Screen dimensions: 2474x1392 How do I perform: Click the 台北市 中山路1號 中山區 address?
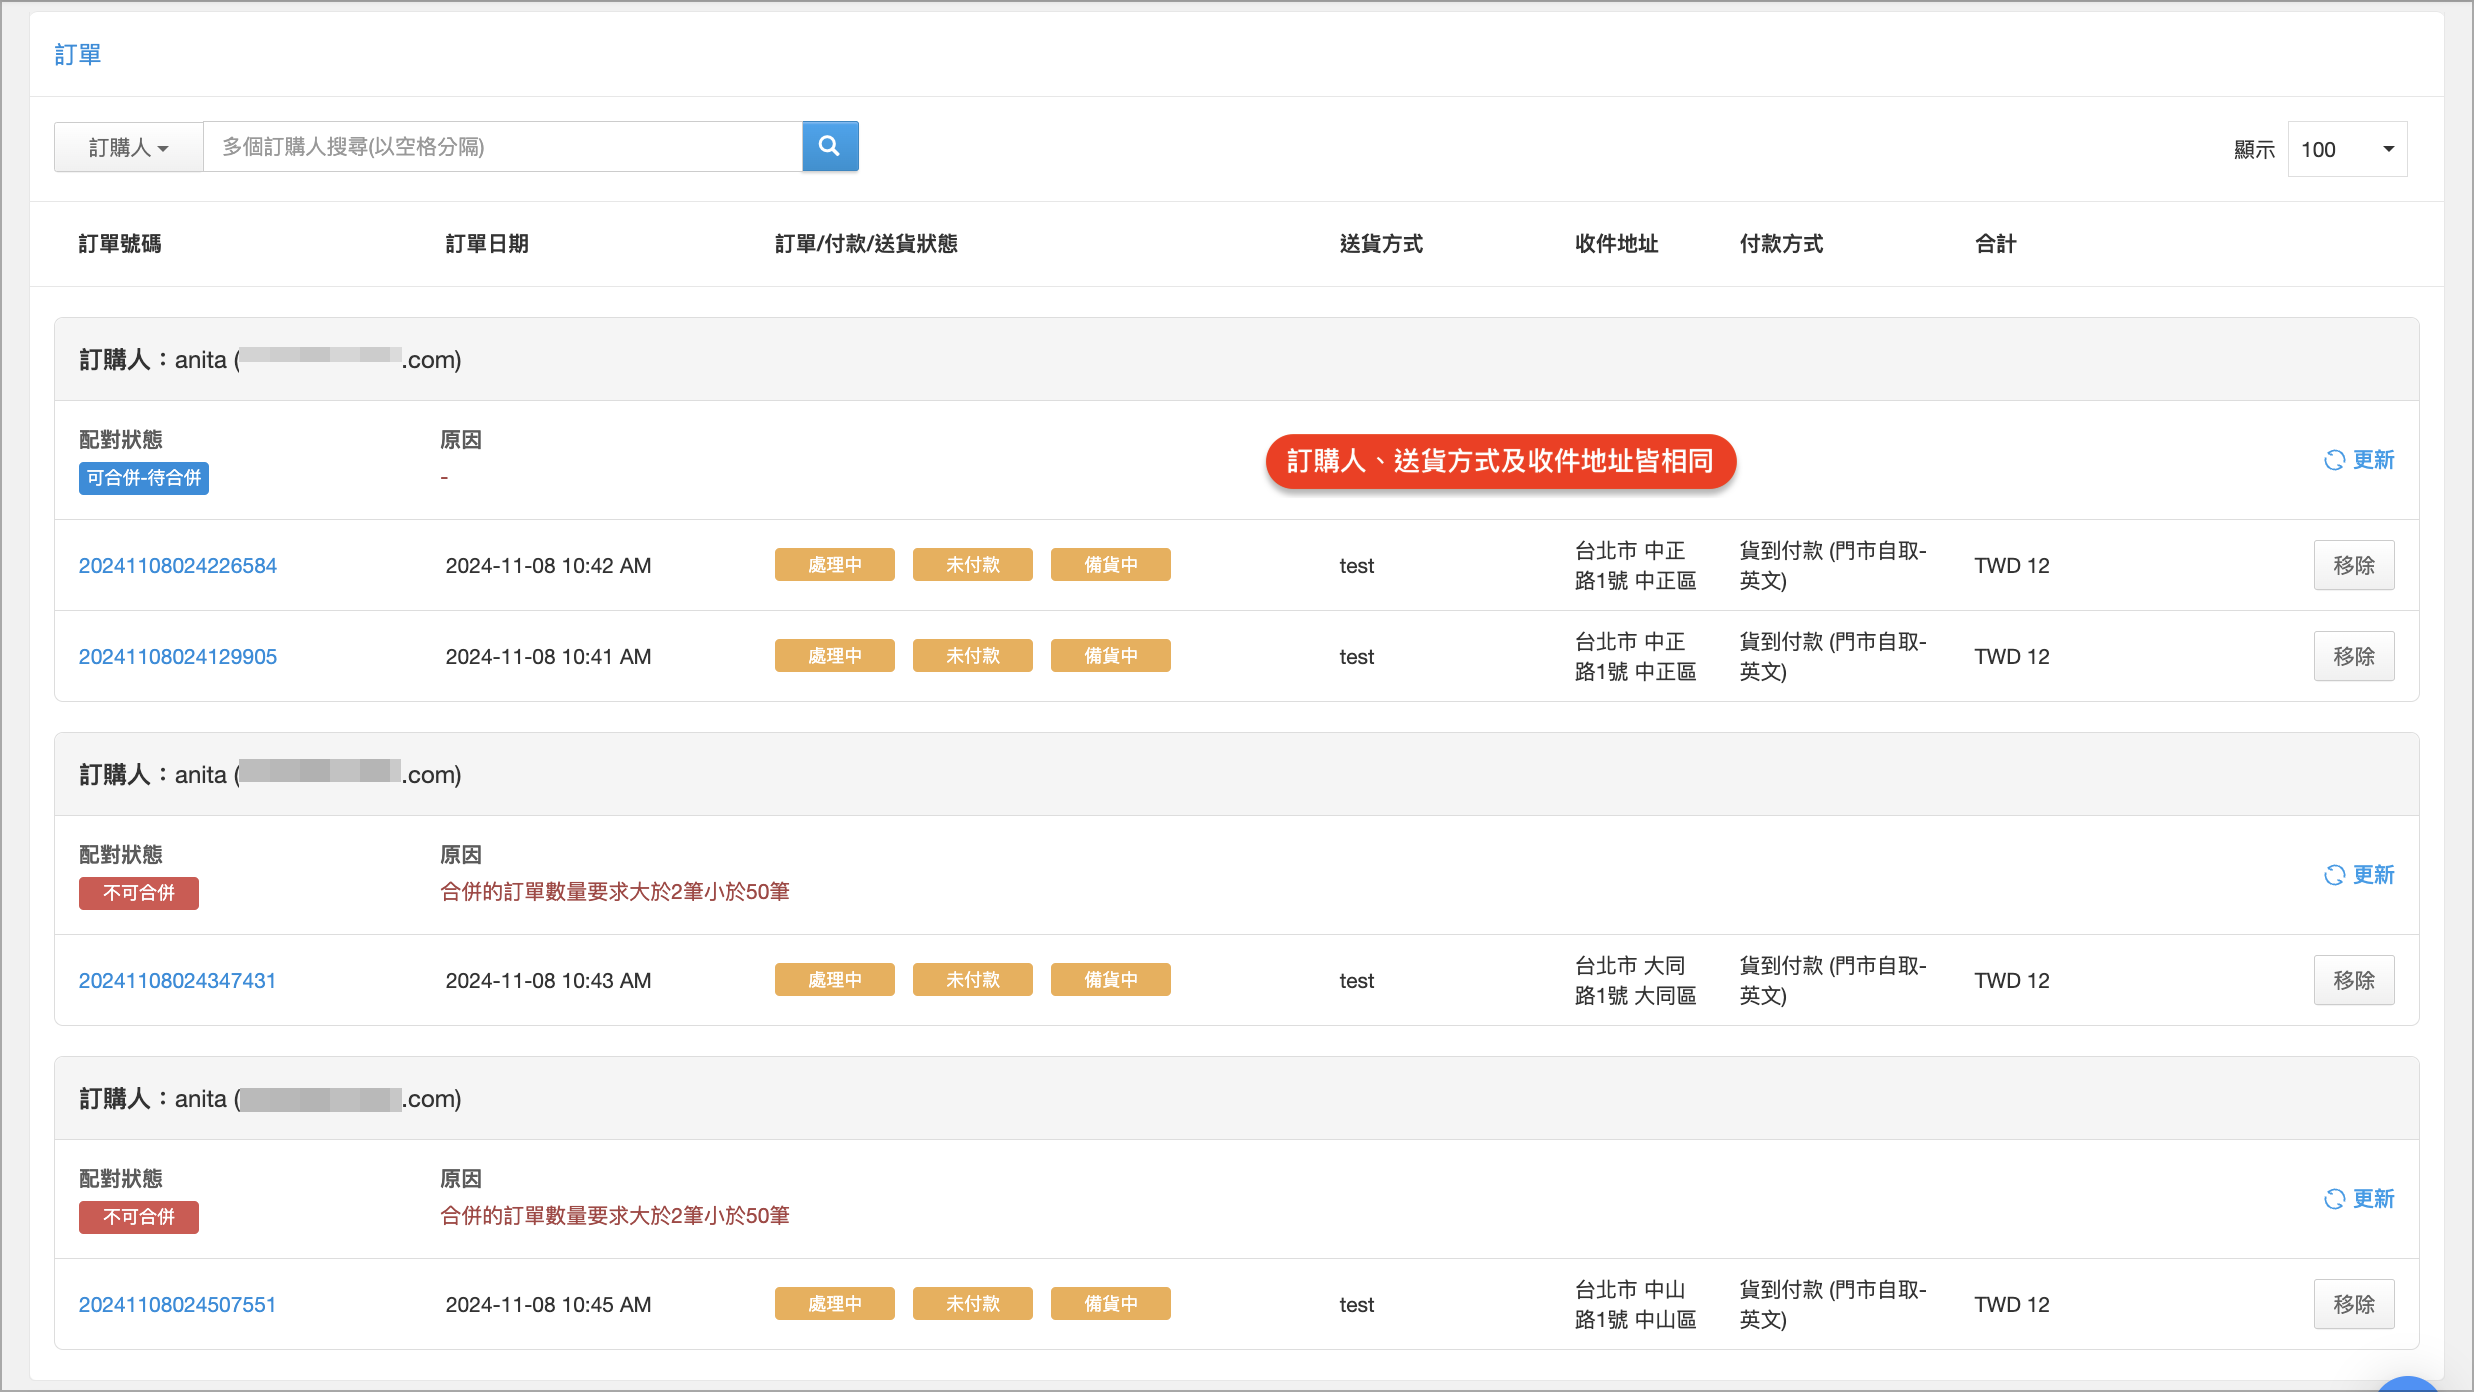point(1636,1305)
